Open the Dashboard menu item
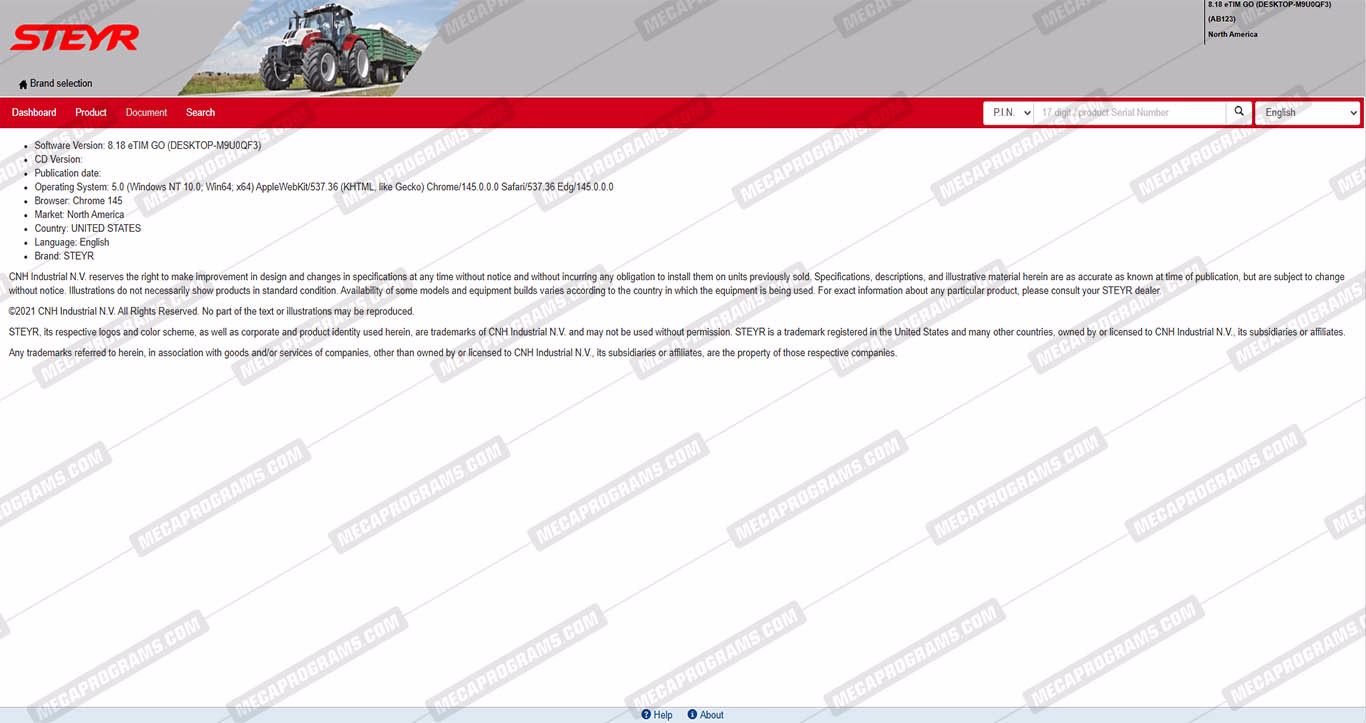Image resolution: width=1366 pixels, height=723 pixels. point(34,113)
